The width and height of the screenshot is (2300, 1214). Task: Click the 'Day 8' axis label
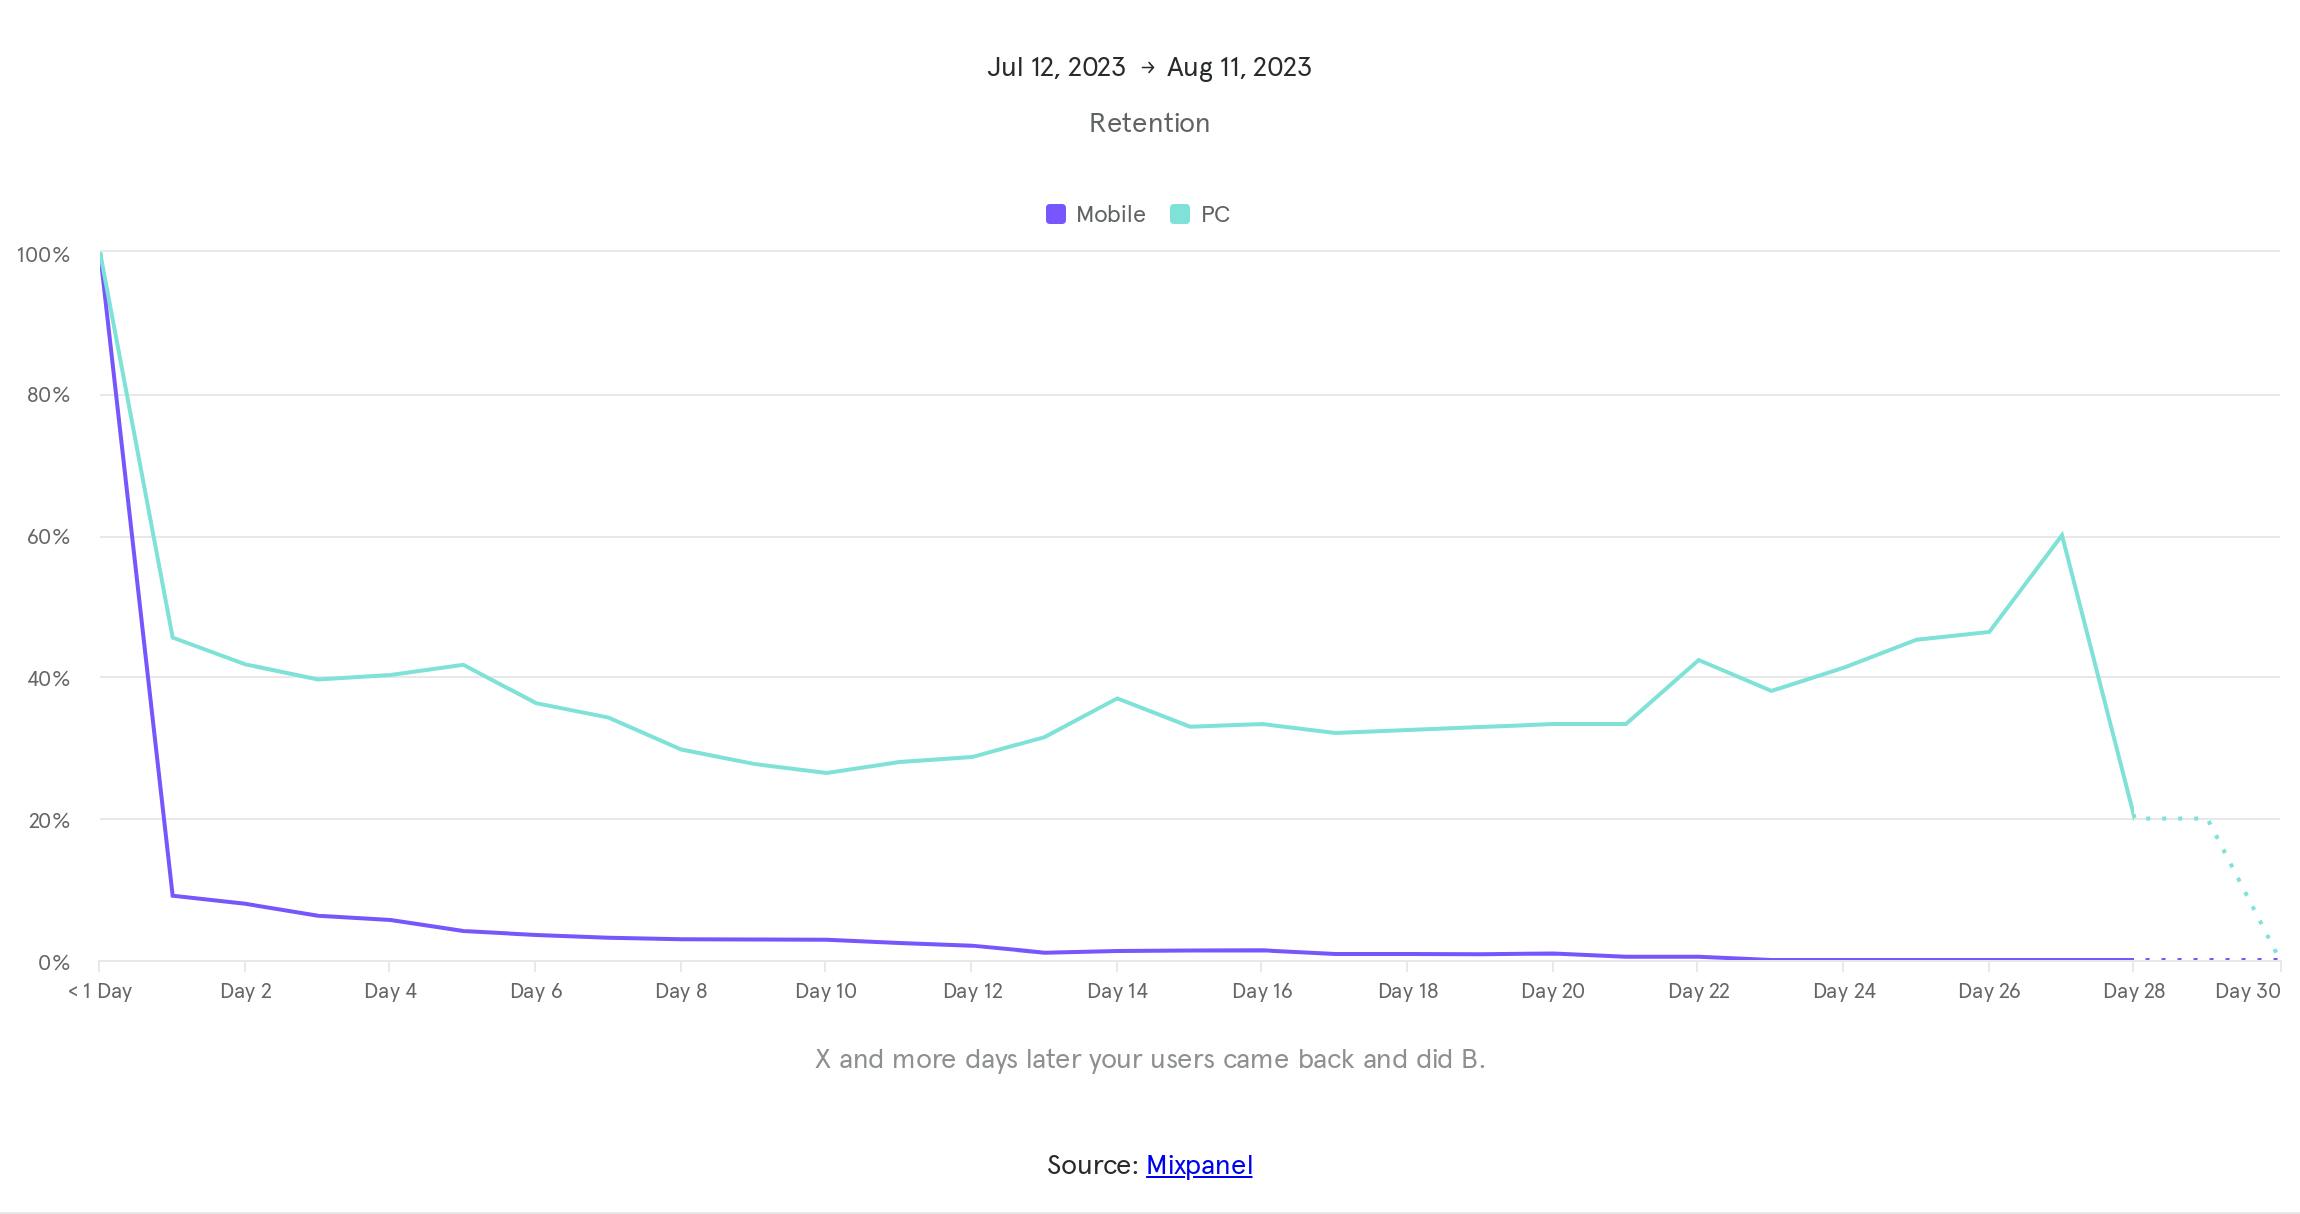[x=681, y=991]
